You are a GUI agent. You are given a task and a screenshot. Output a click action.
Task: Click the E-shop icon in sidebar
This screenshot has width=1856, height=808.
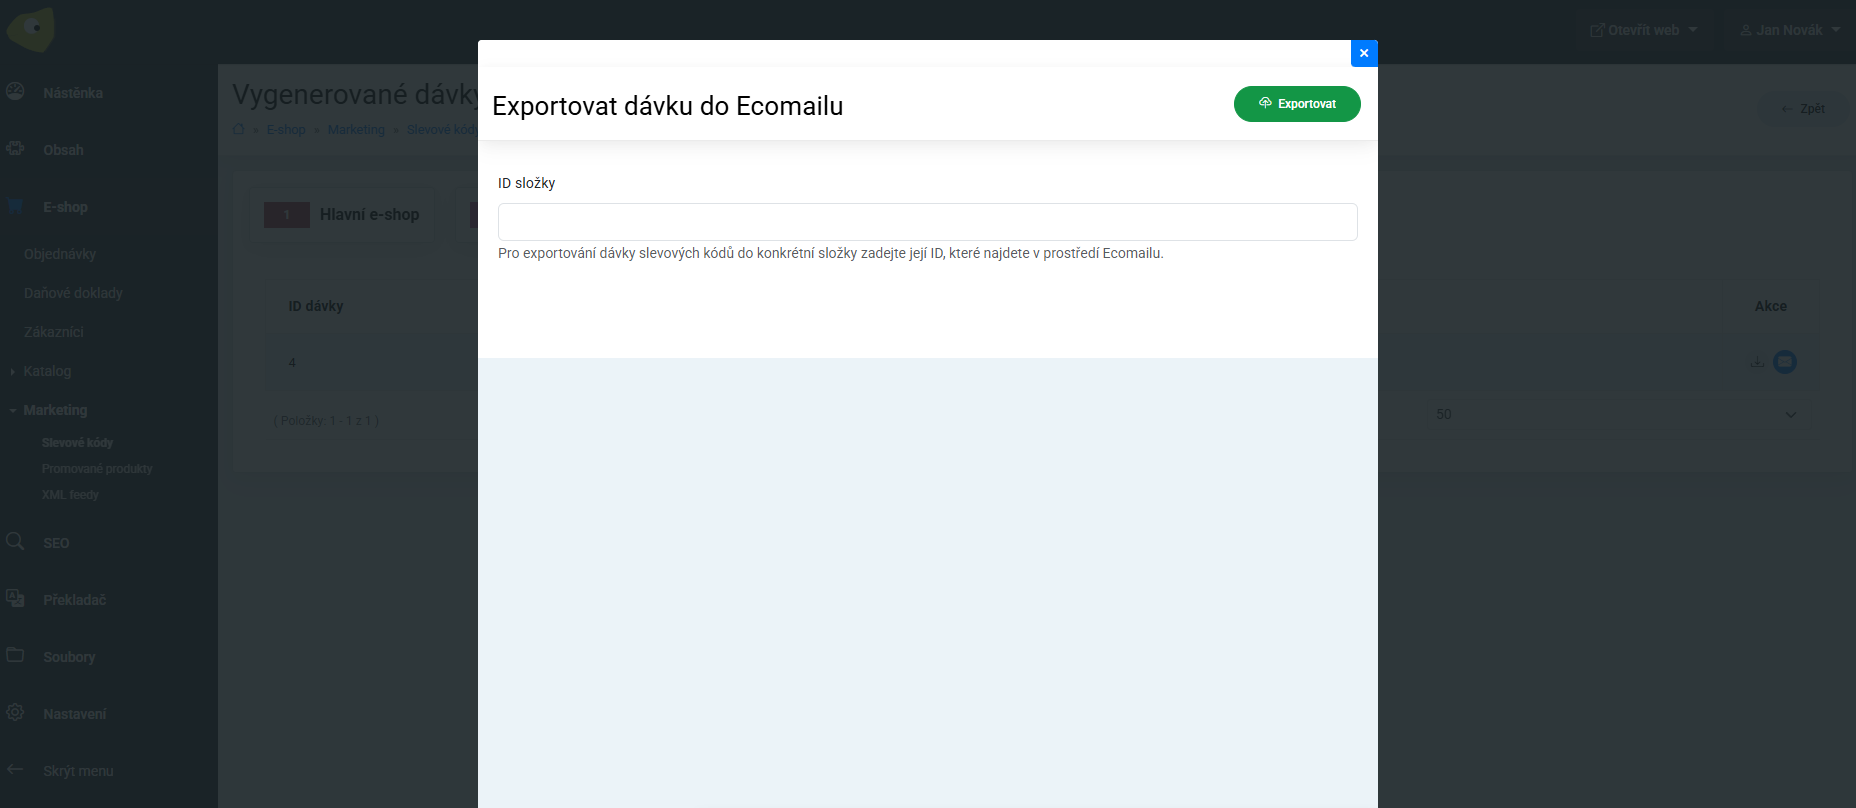[x=15, y=206]
